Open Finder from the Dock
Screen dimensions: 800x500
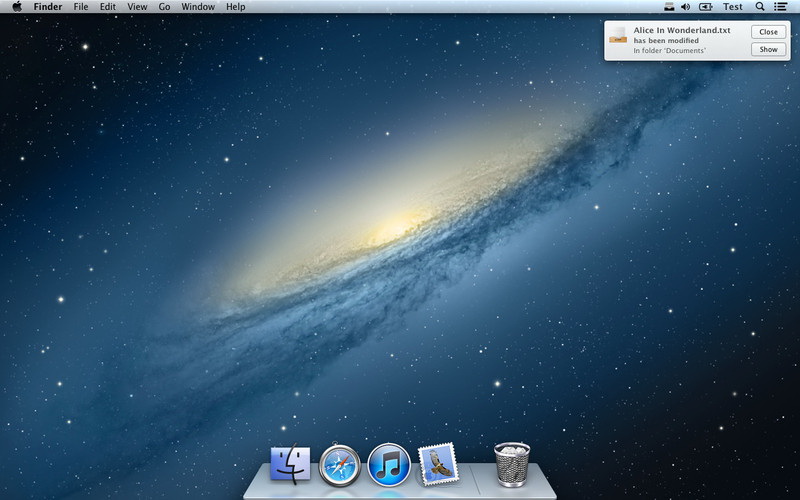pos(291,465)
